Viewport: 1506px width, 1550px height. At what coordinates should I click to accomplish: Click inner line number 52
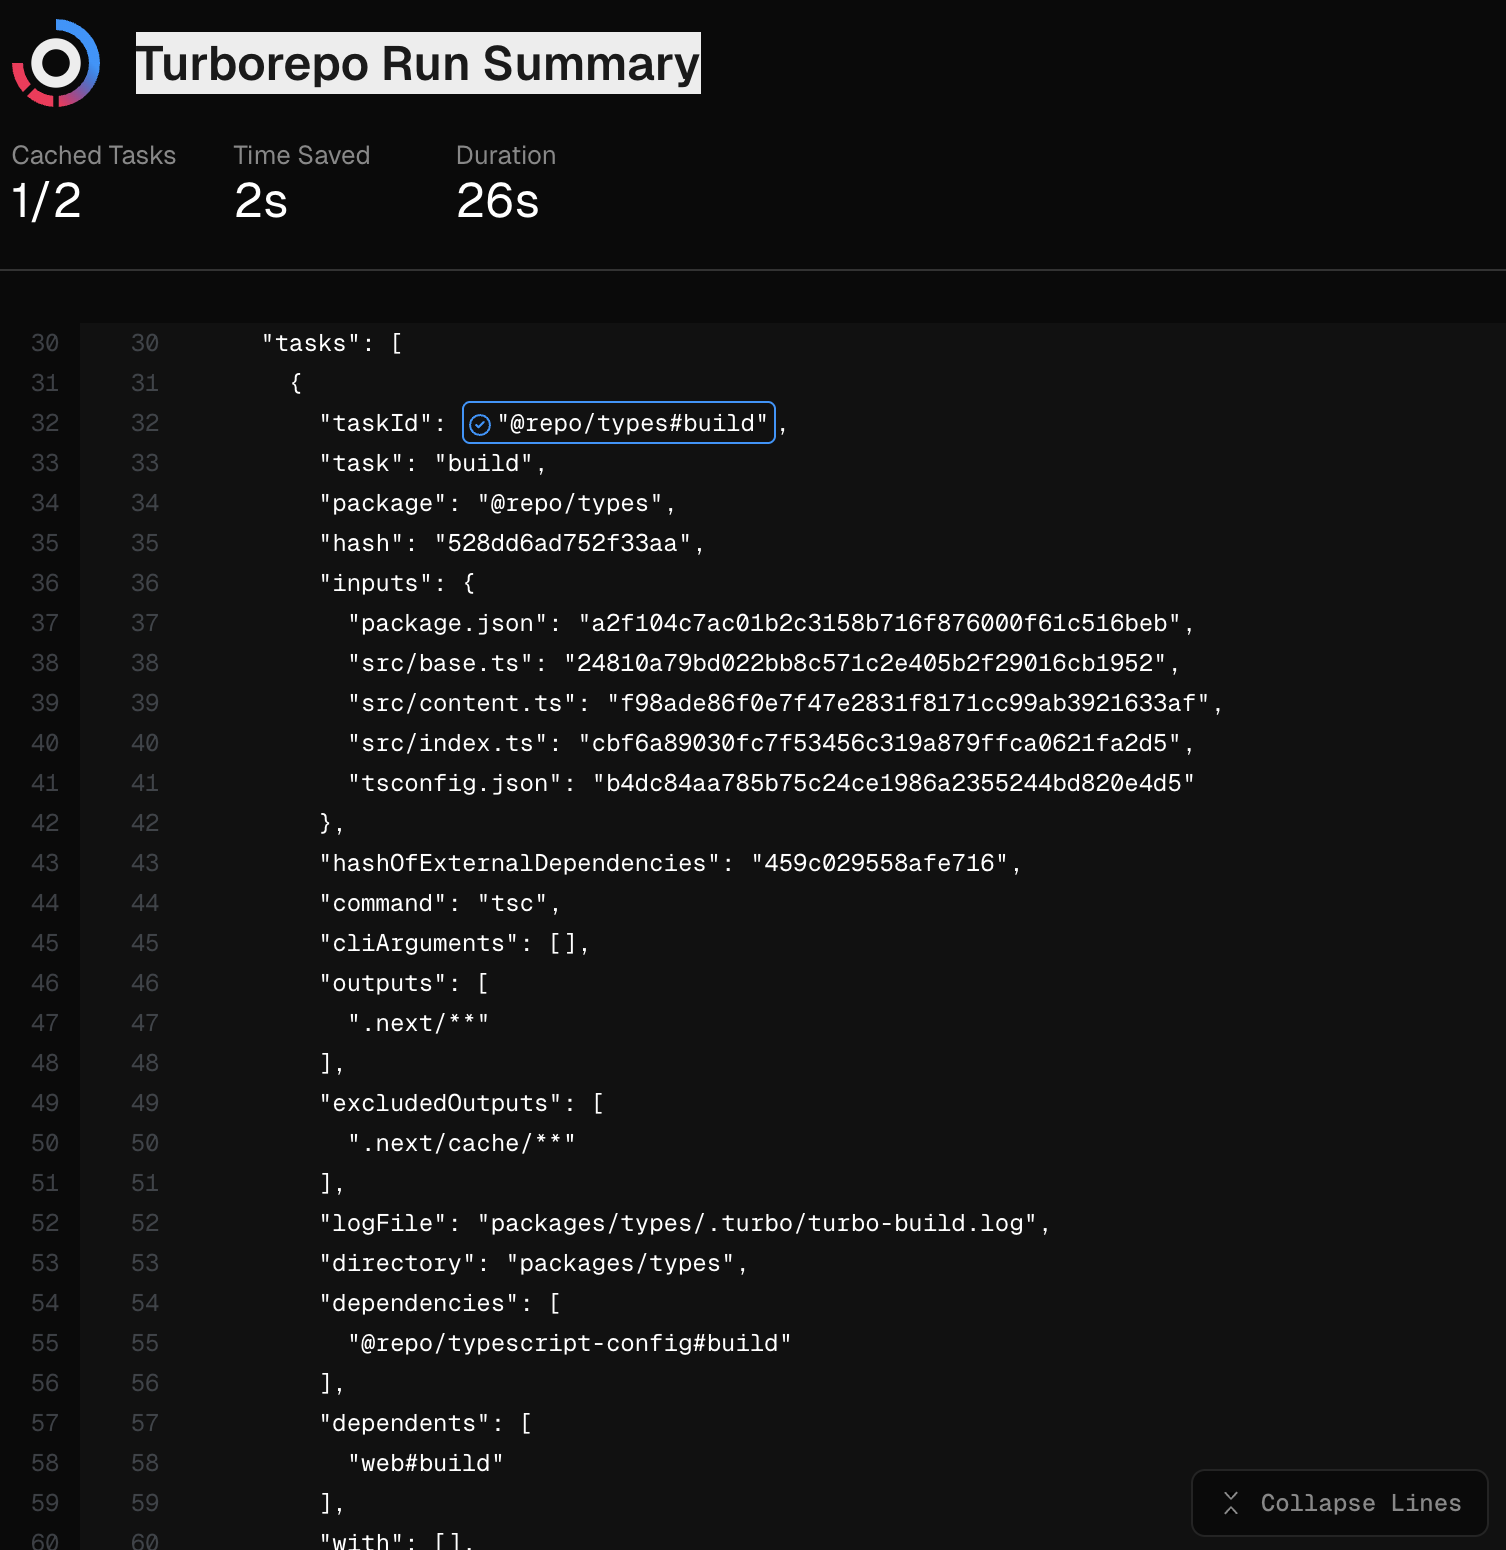pyautogui.click(x=145, y=1223)
